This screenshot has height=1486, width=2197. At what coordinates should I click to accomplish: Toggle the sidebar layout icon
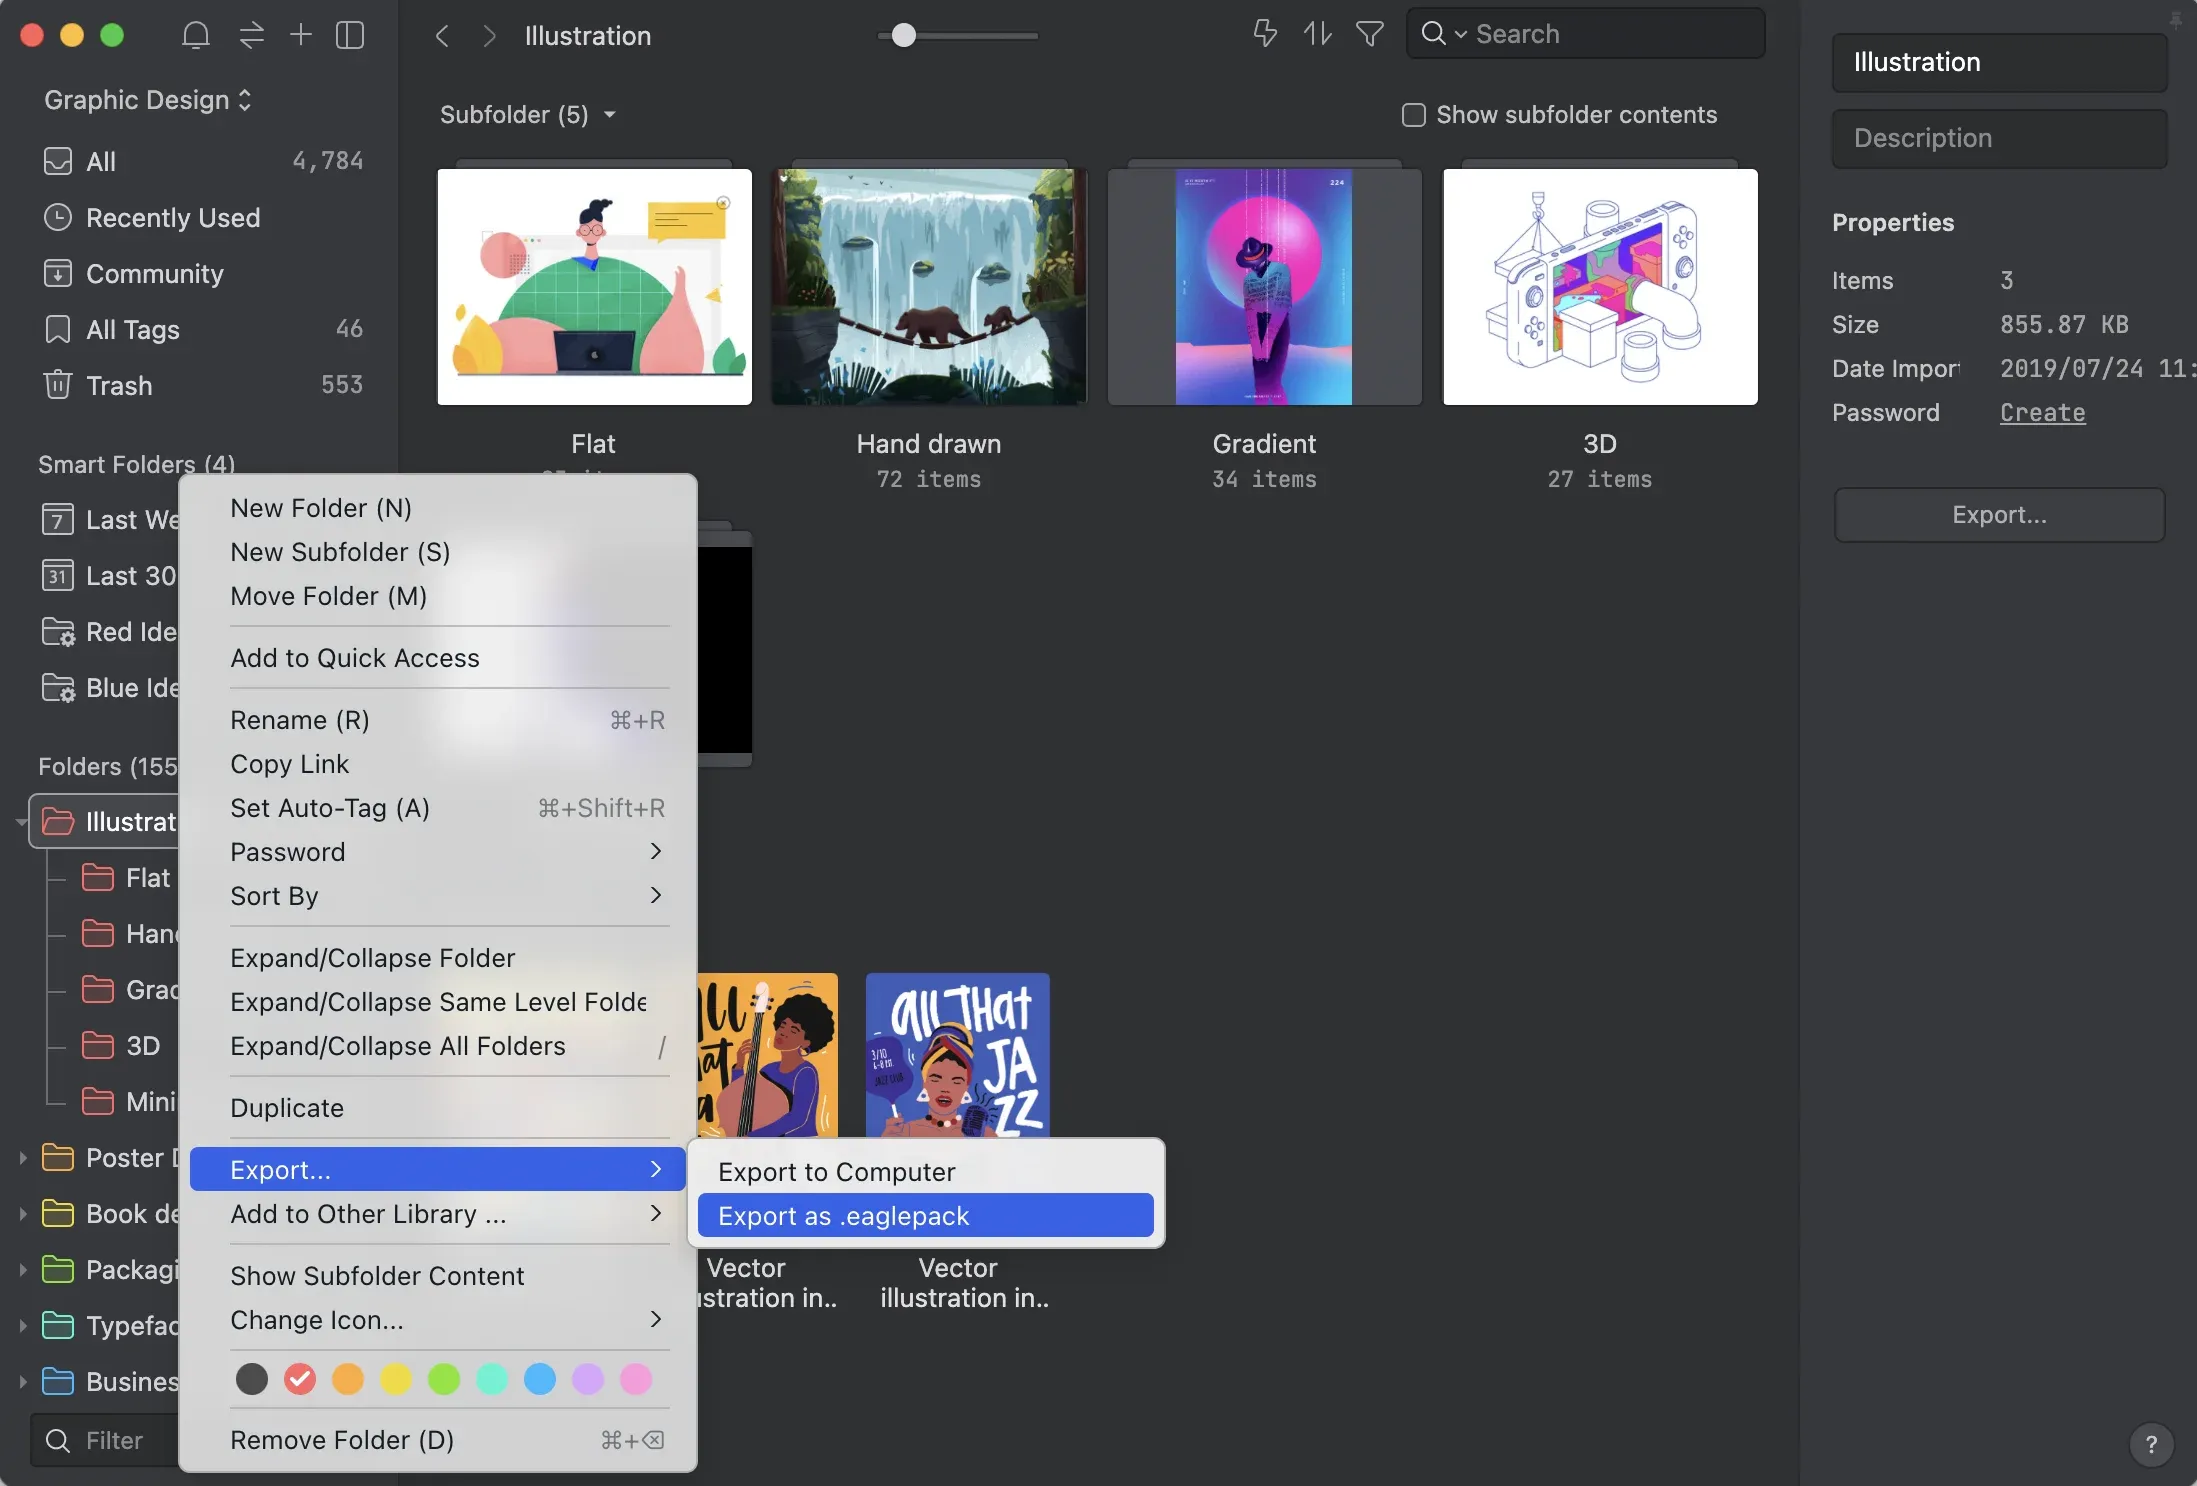(x=350, y=36)
